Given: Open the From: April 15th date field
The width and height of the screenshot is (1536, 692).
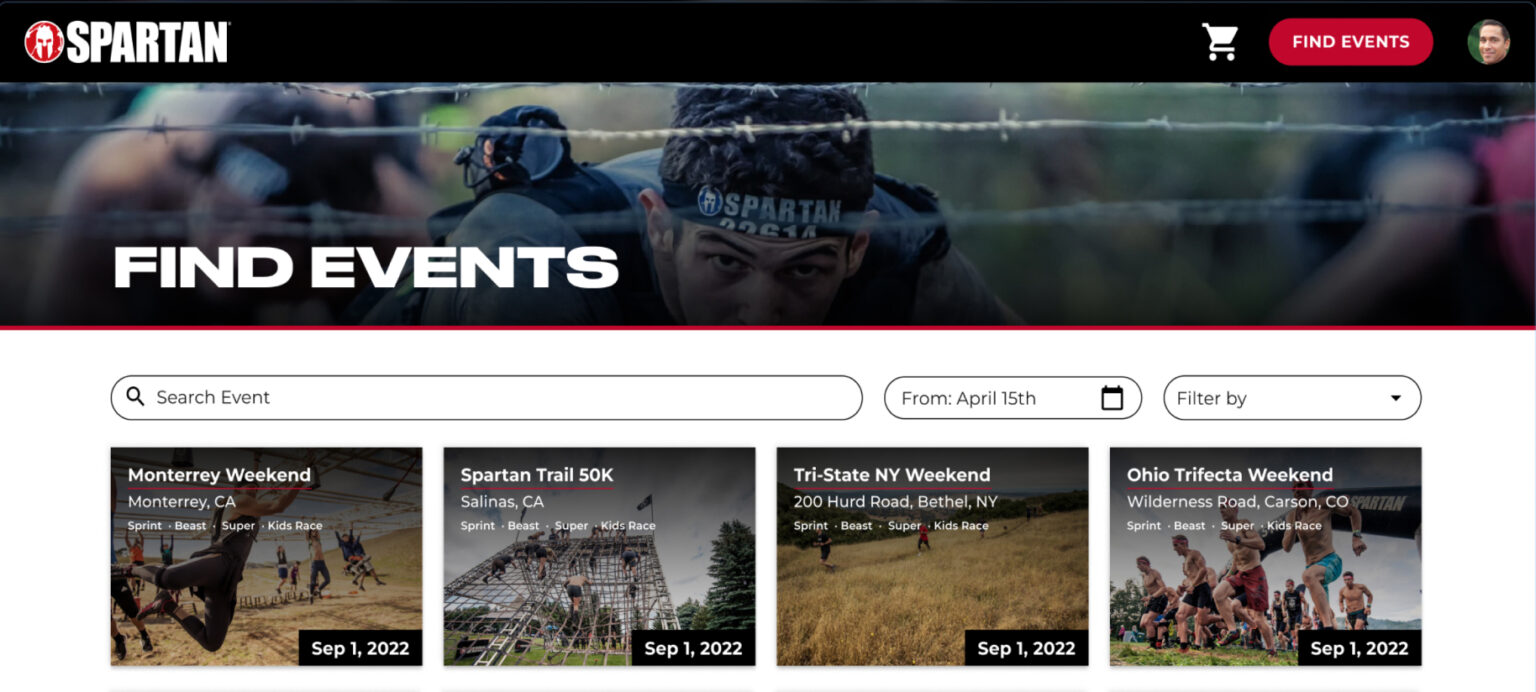Looking at the screenshot, I should point(1013,398).
